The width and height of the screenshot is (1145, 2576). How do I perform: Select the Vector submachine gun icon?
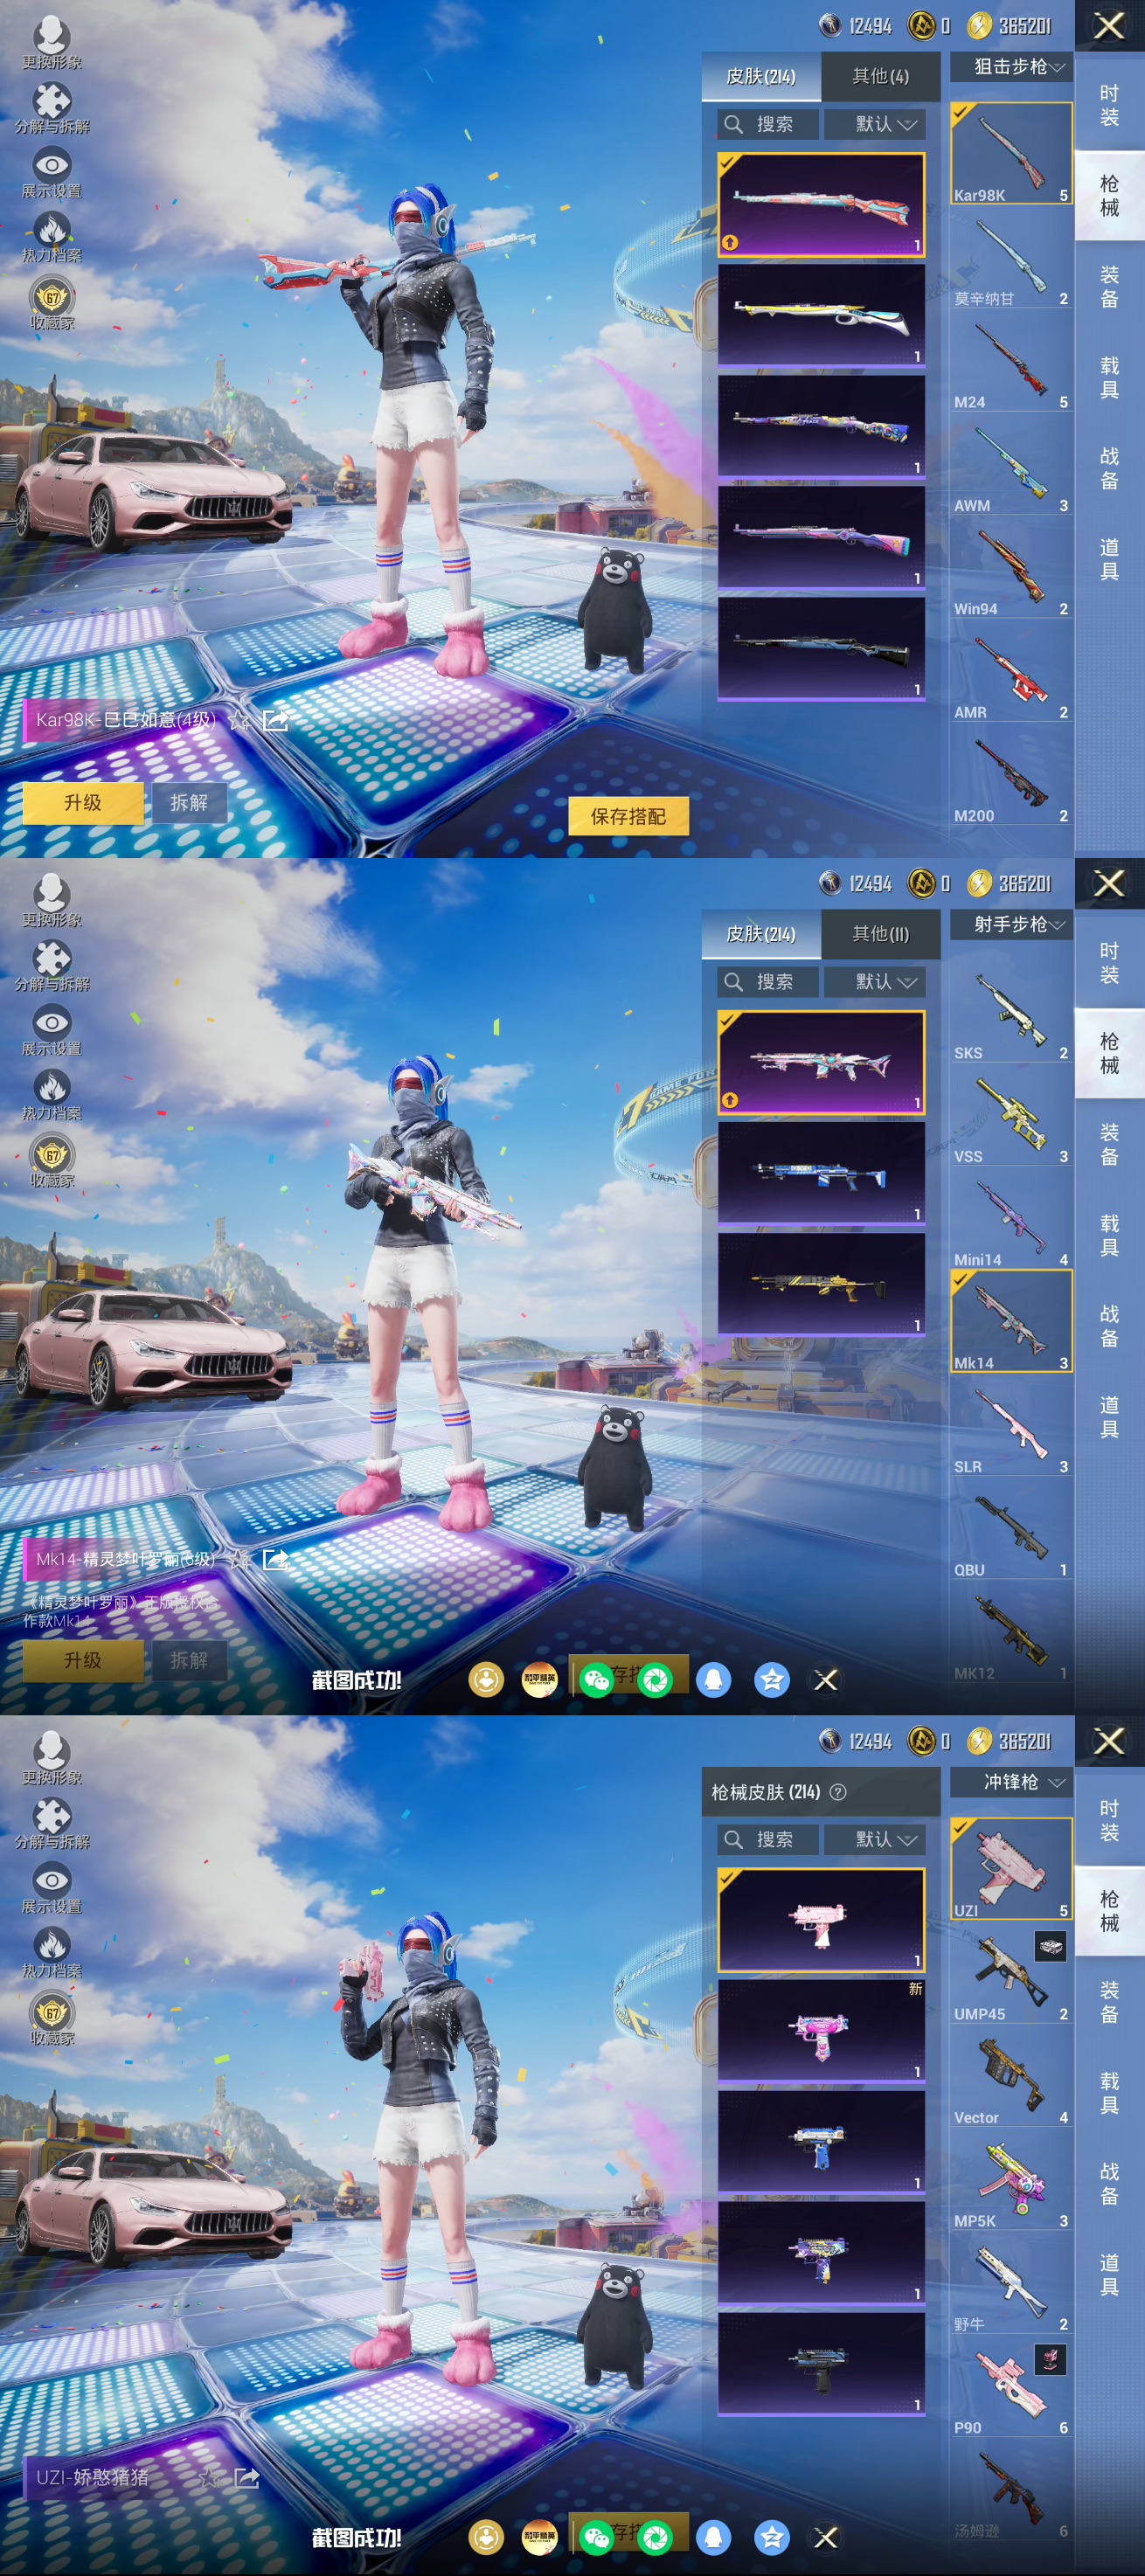(1011, 2076)
